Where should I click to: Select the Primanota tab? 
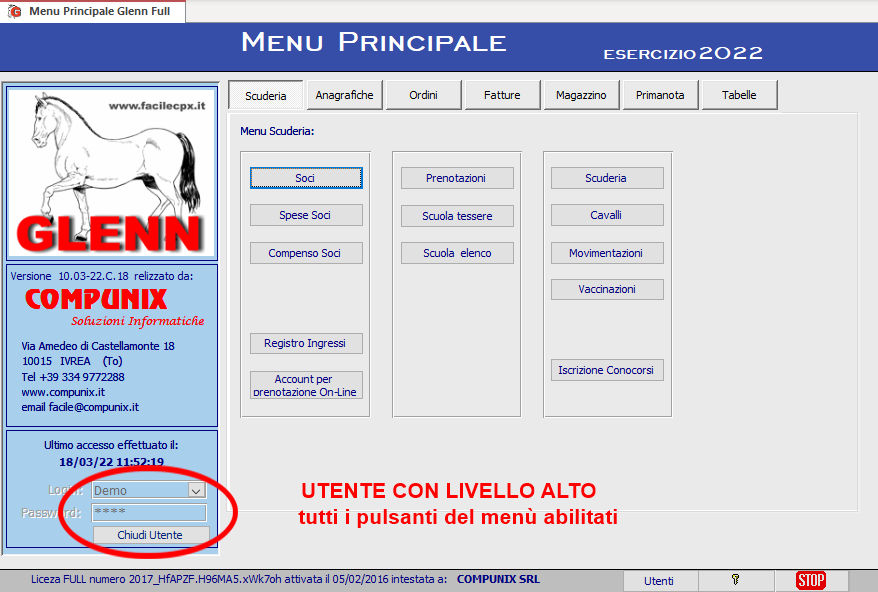pyautogui.click(x=660, y=95)
